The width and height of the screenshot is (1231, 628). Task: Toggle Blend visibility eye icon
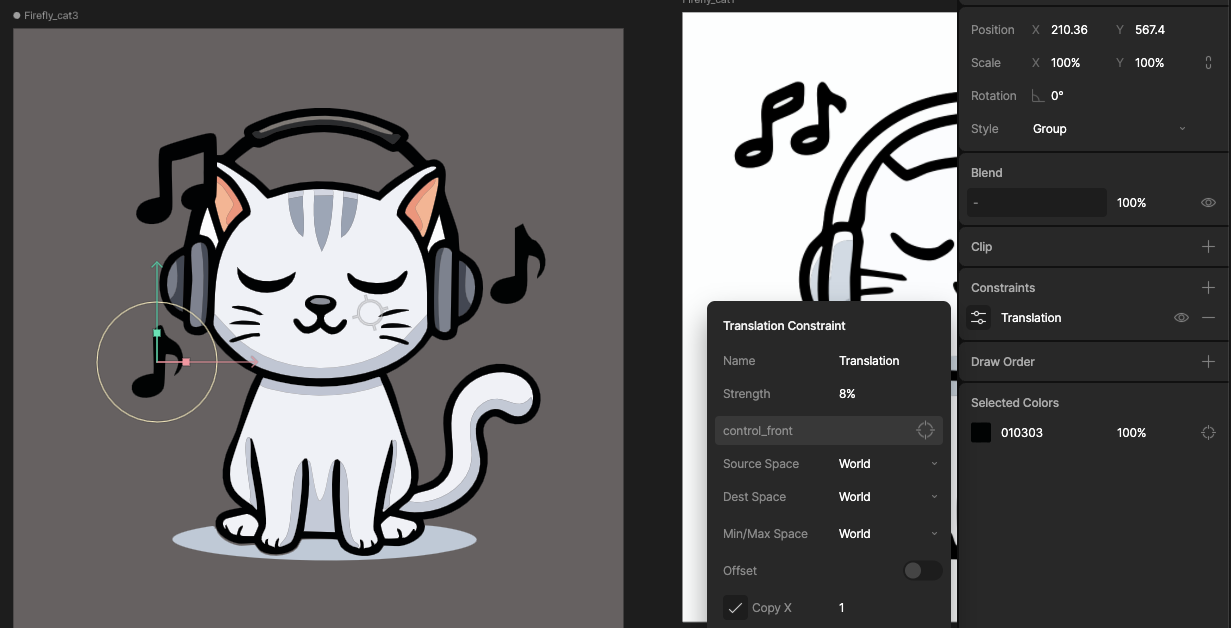(1208, 203)
